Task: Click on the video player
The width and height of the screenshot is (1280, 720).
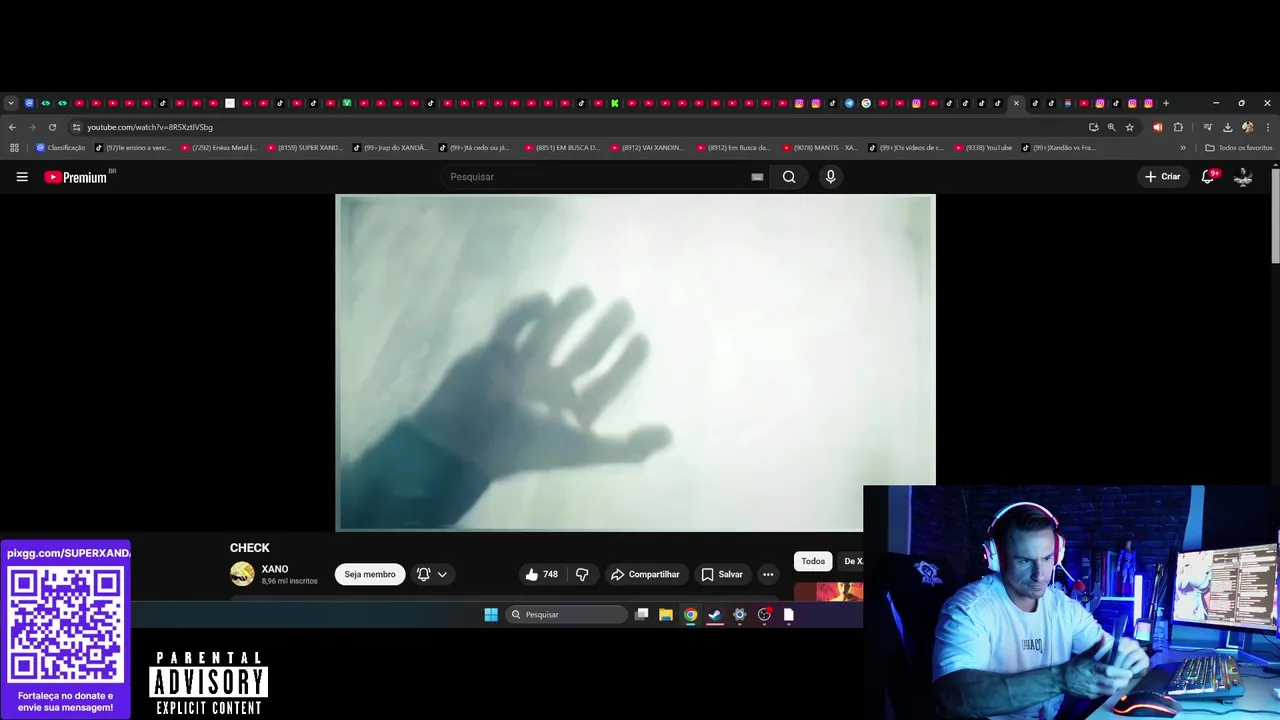Action: pos(635,363)
